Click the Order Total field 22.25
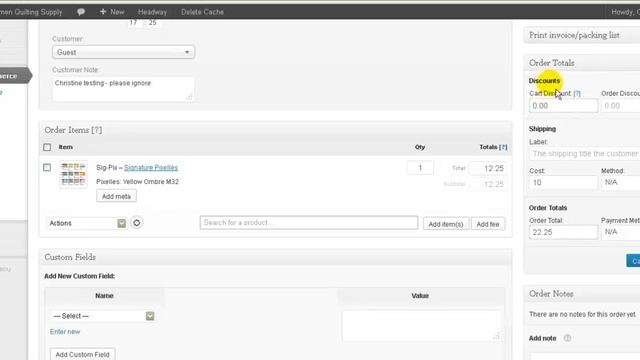 point(563,232)
